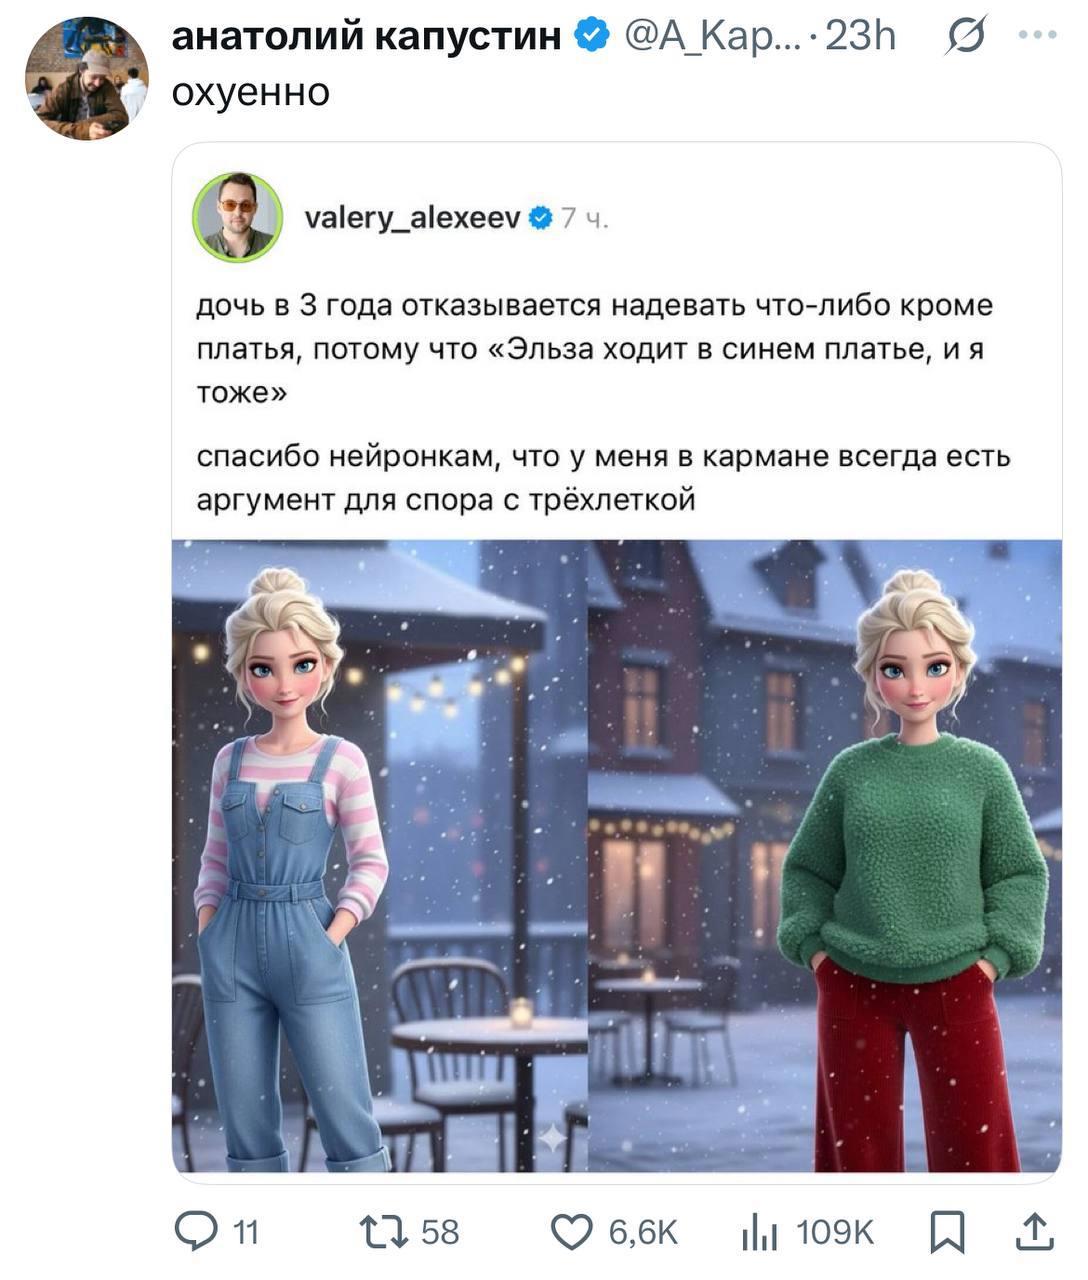1088x1280 pixels.
Task: Open Elsa in denim overalls image
Action: [x=379, y=856]
